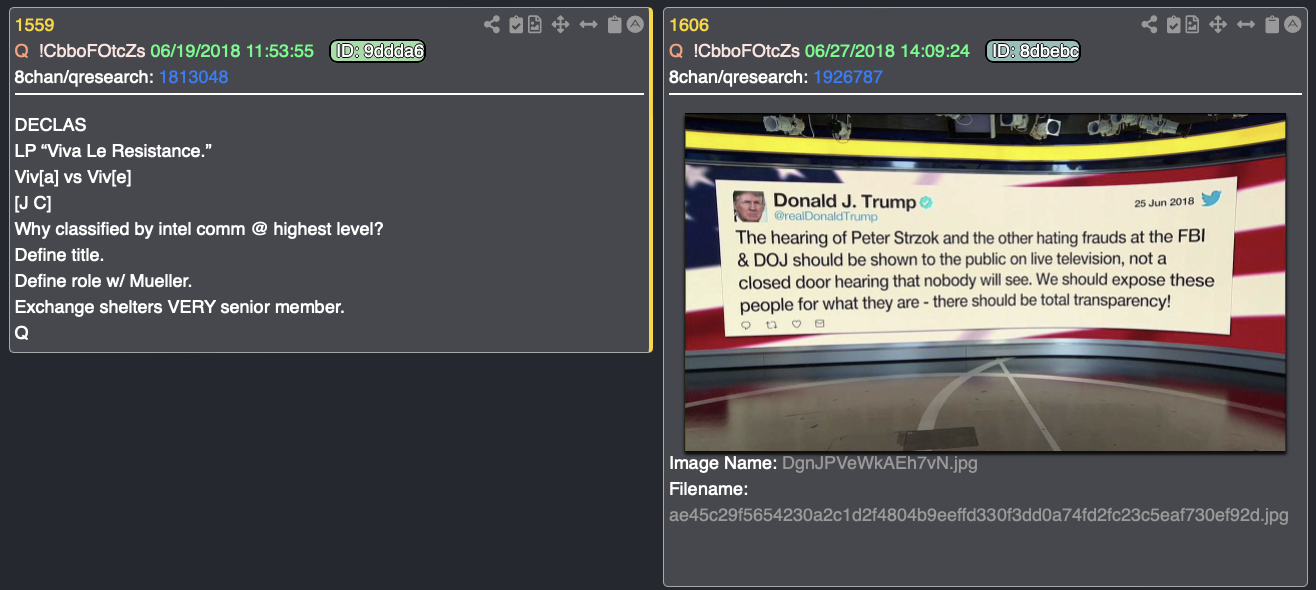The image size is (1316, 590).
Task: Collapse post 1606 with circled arrow
Action: tap(1292, 25)
